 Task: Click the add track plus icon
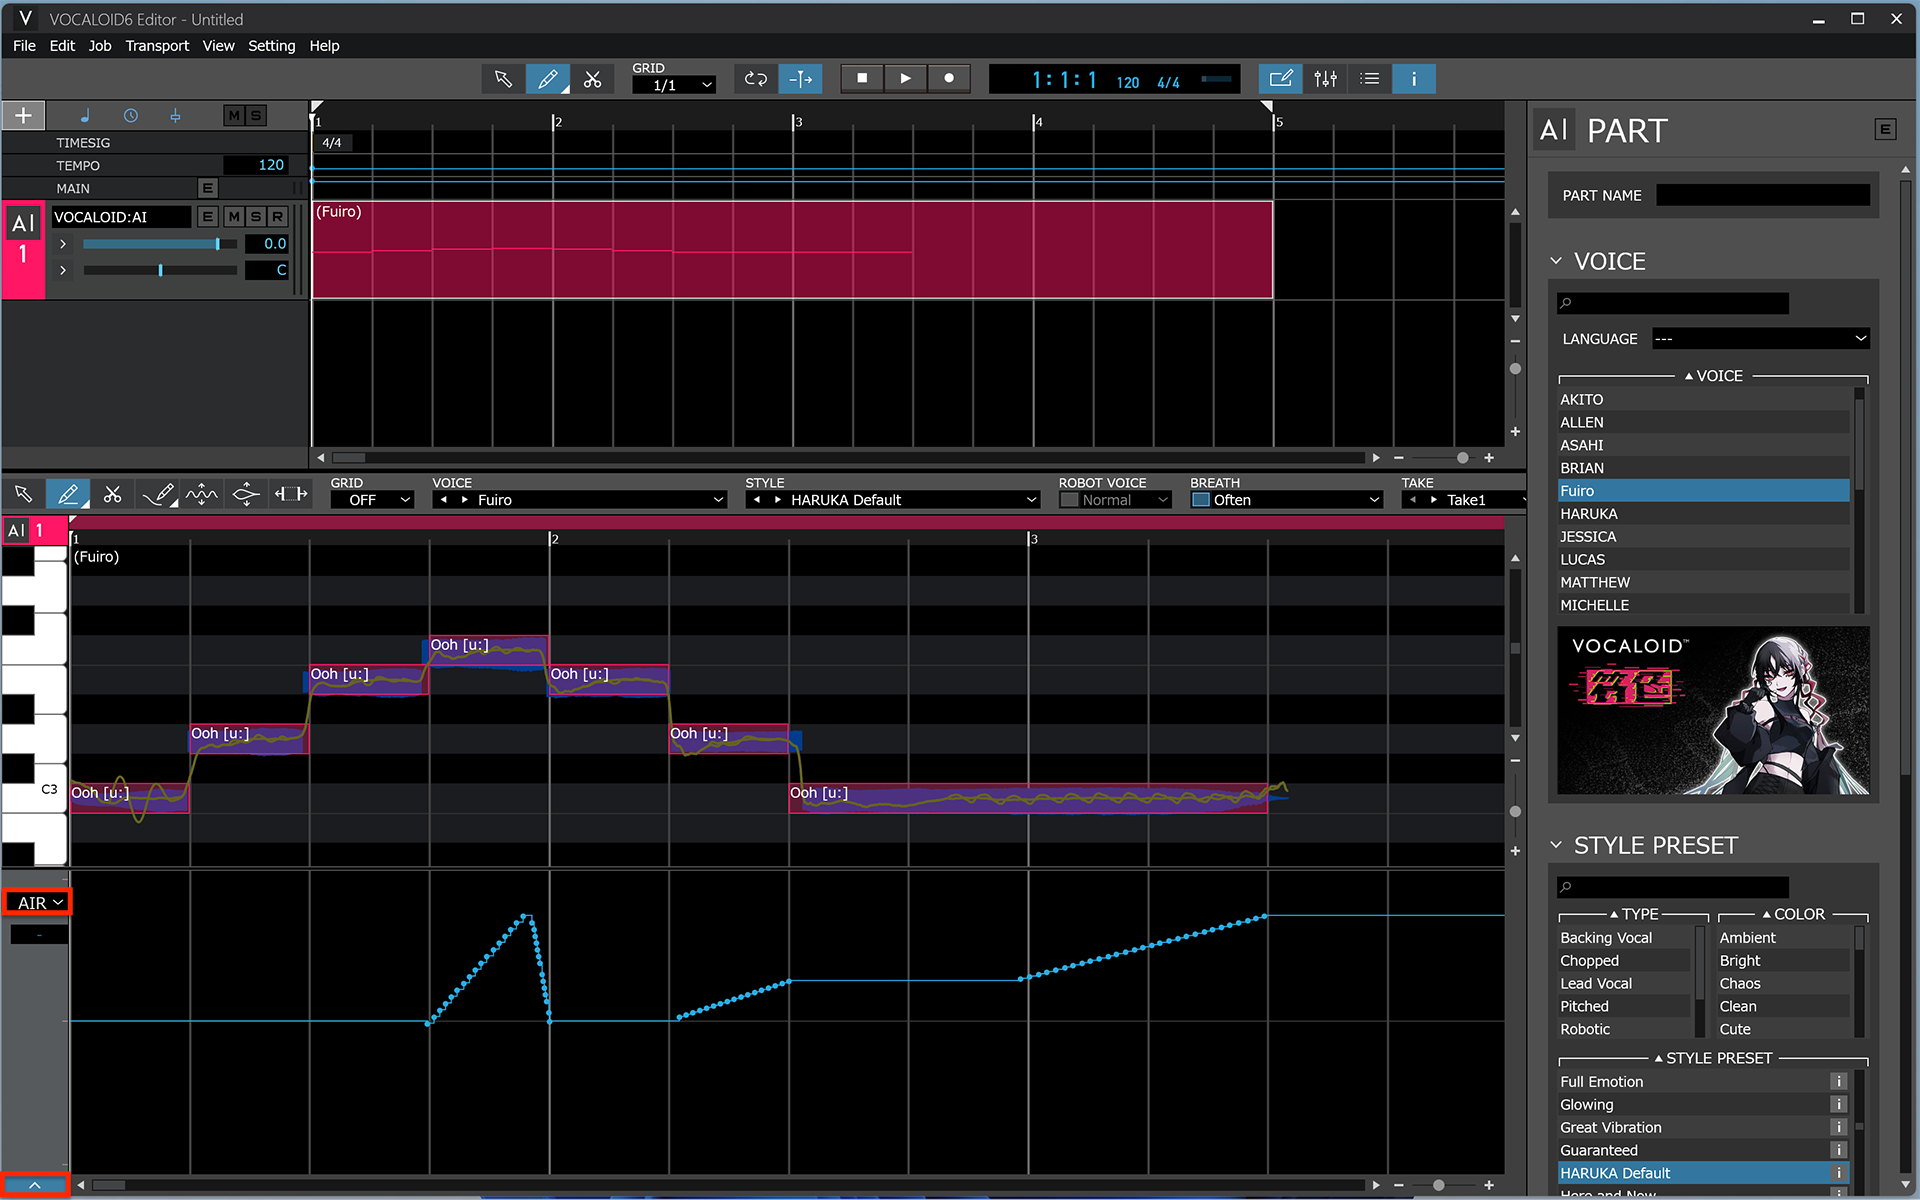click(x=23, y=115)
